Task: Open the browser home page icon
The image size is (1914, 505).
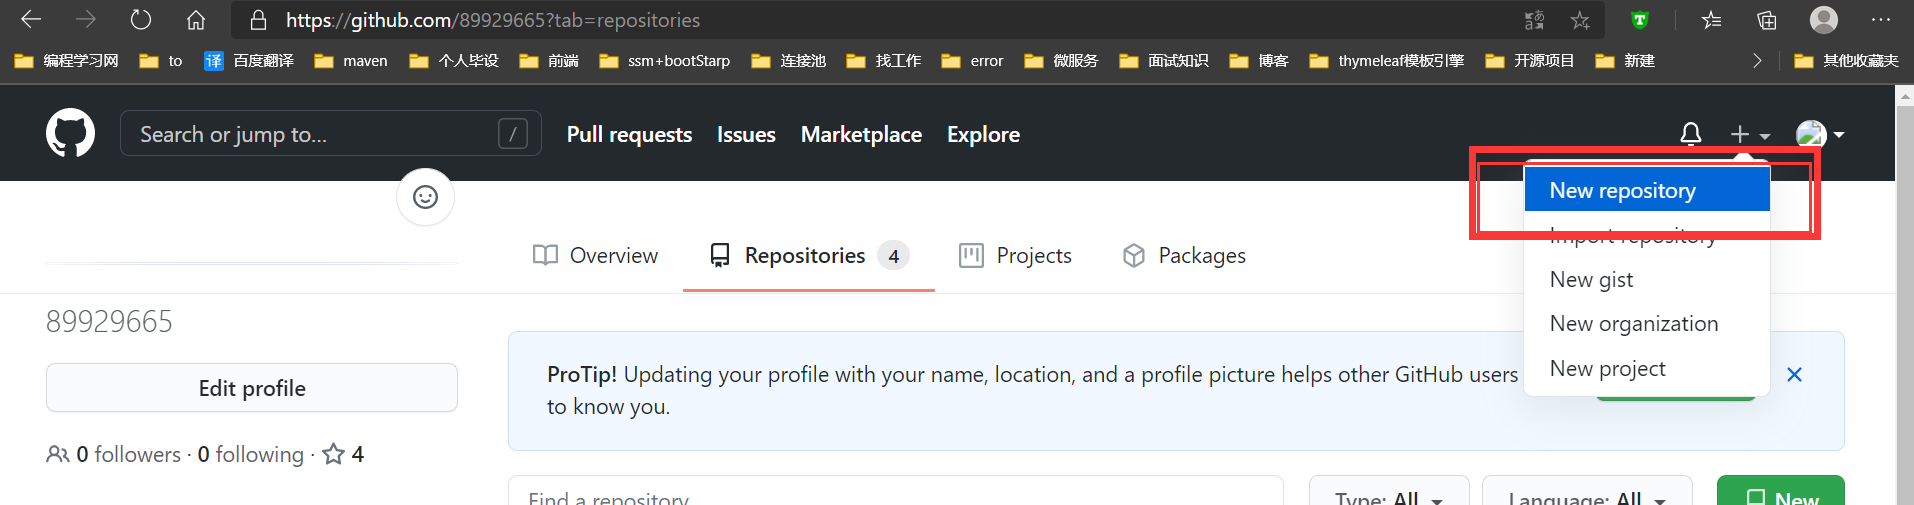Action: click(196, 20)
